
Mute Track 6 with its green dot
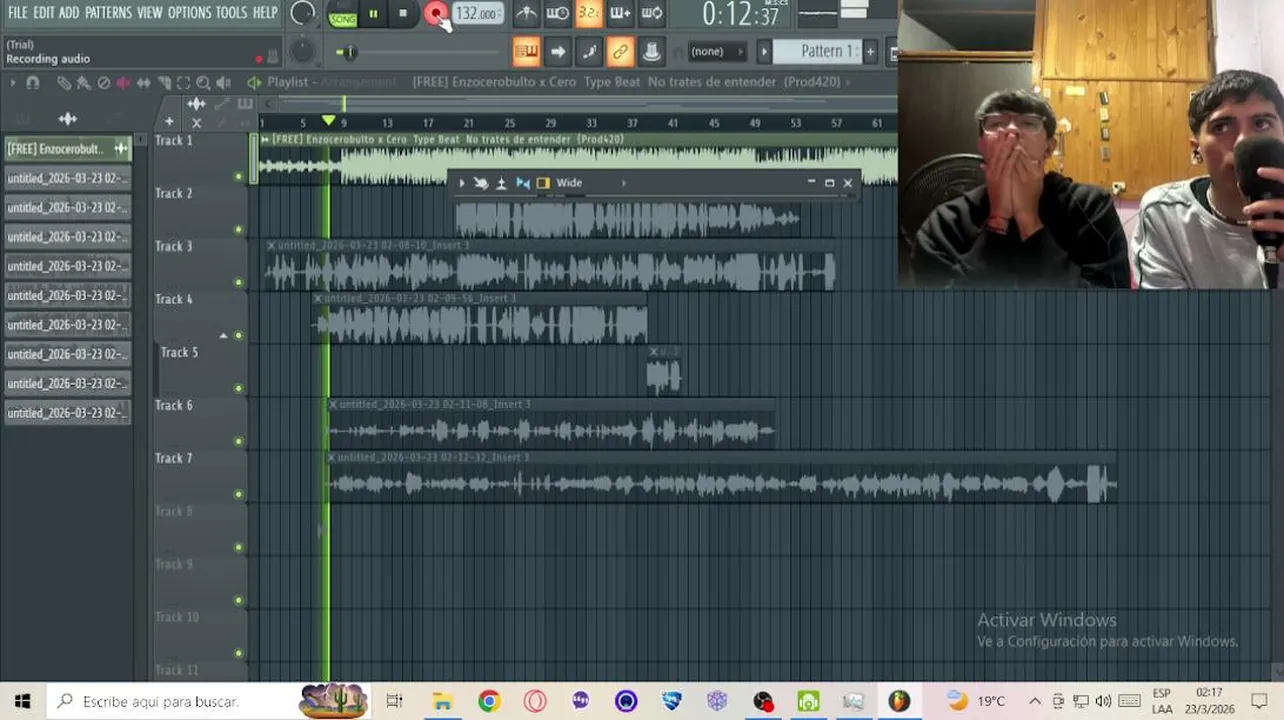[x=238, y=442]
